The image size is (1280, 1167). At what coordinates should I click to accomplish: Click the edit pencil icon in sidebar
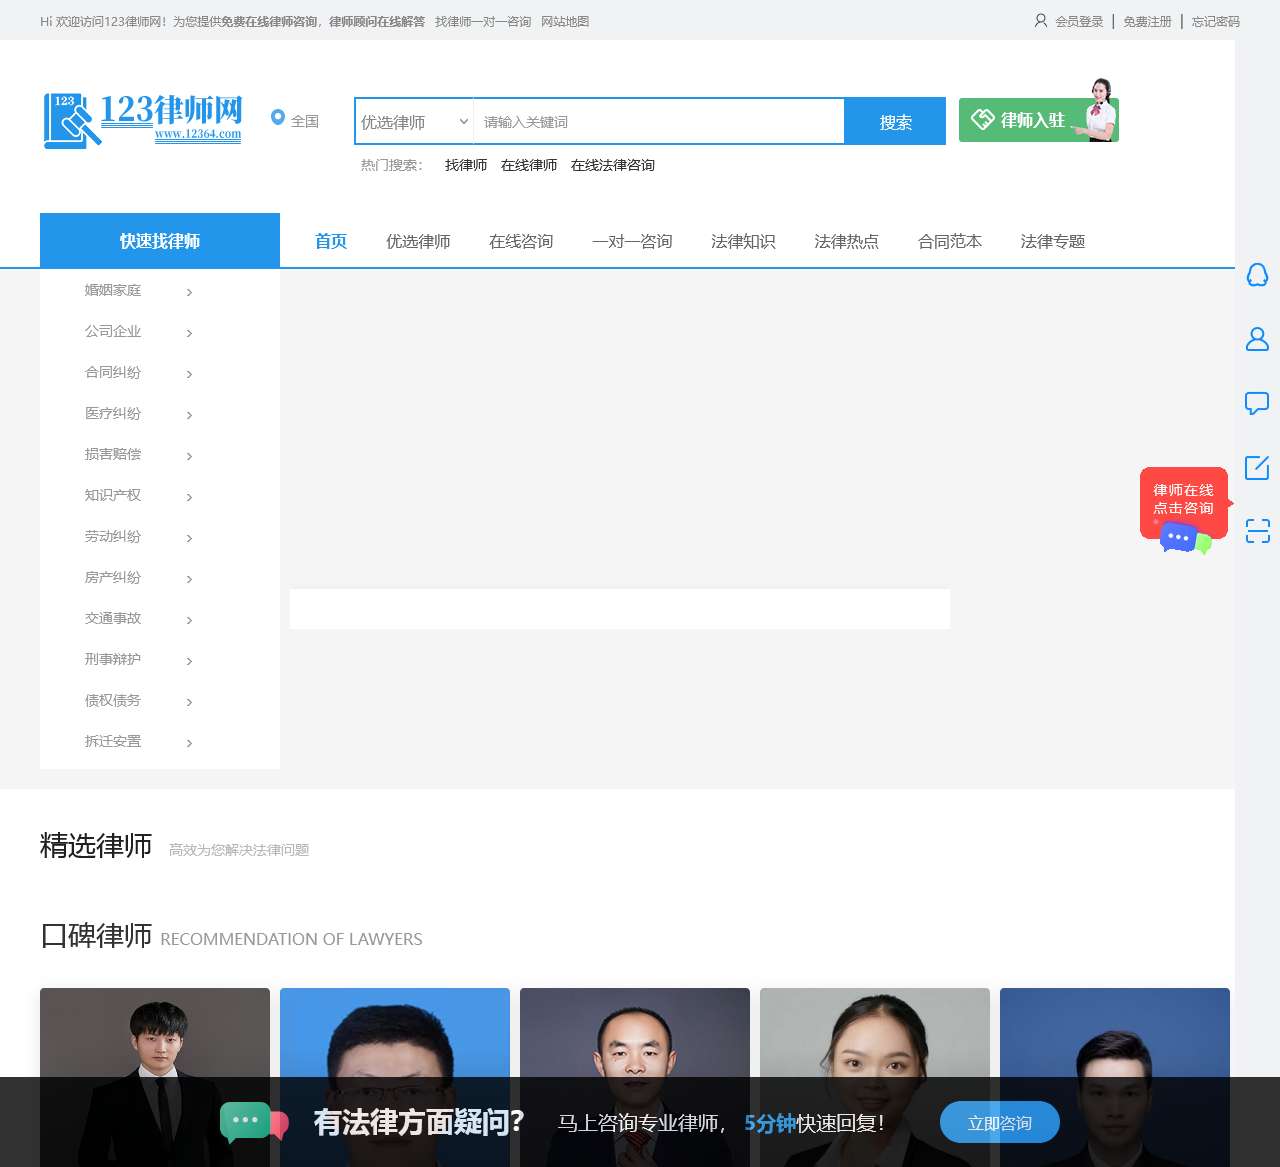tap(1257, 467)
